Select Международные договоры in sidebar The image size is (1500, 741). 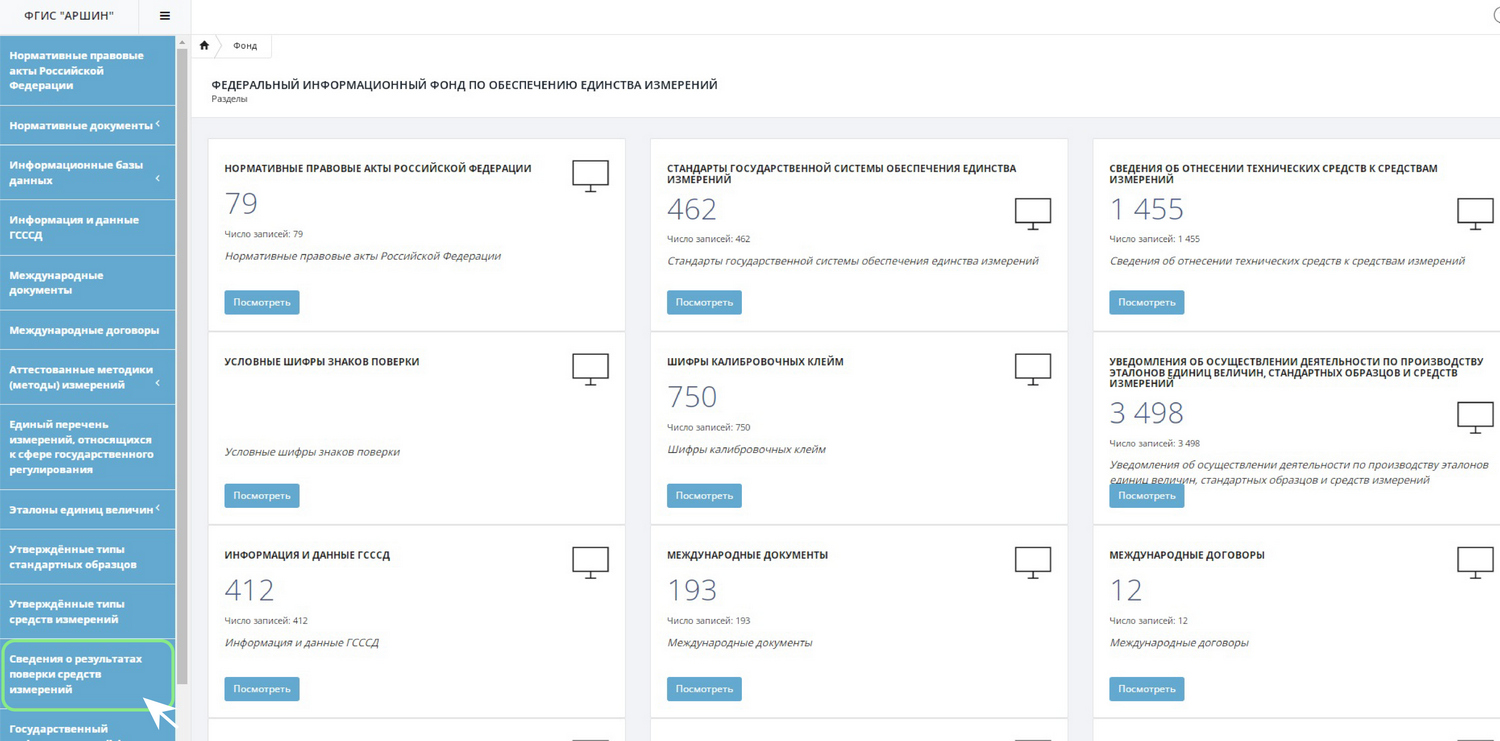84,330
